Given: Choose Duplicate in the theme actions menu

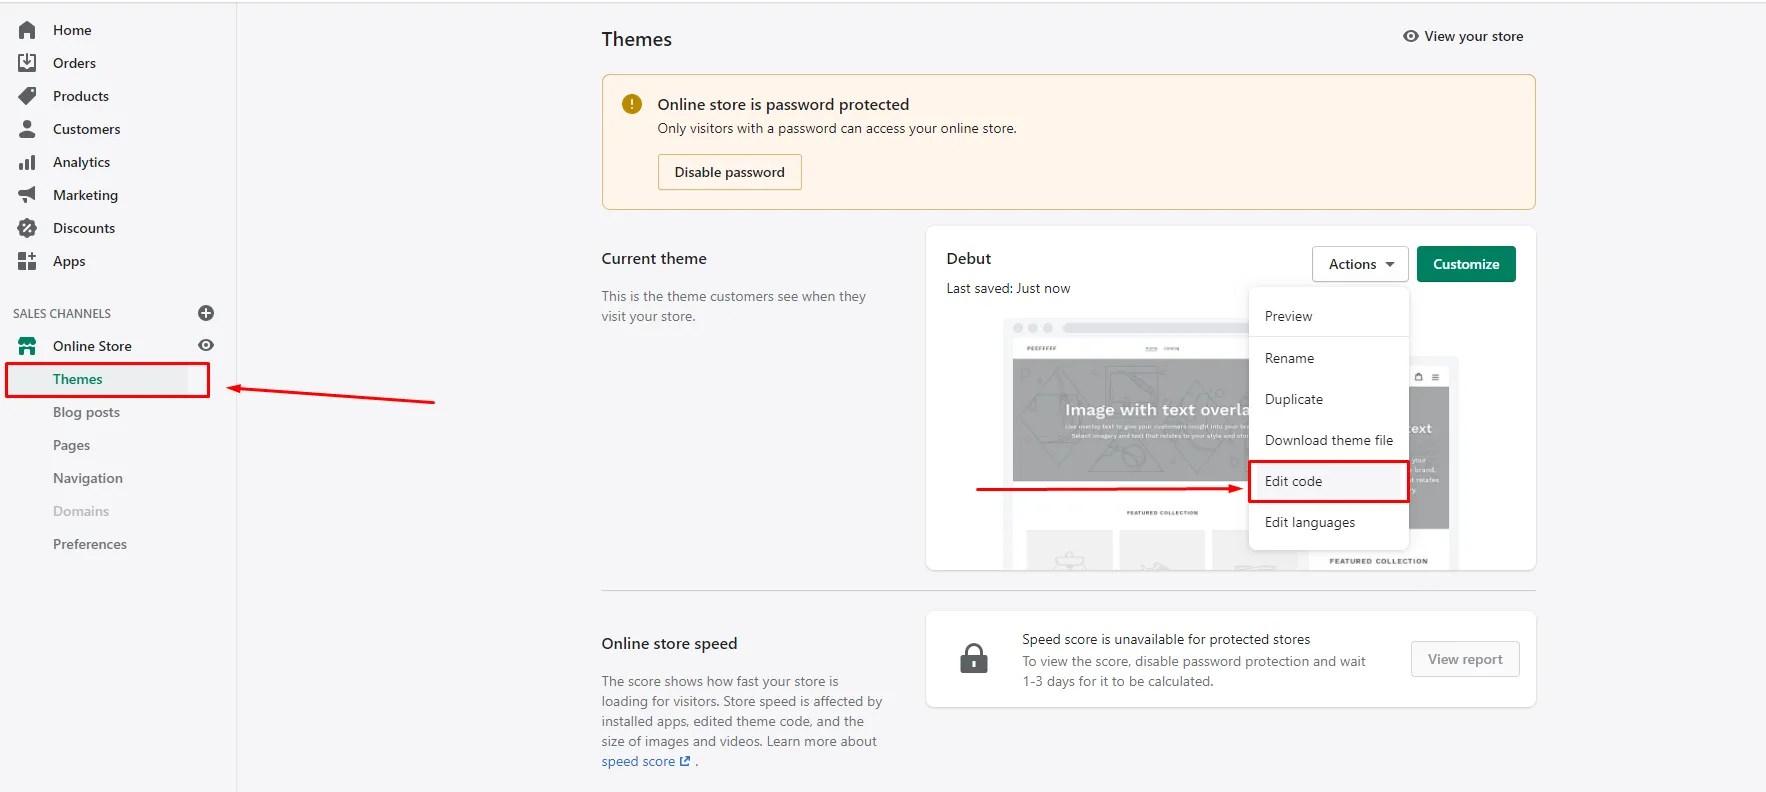Looking at the screenshot, I should 1293,399.
